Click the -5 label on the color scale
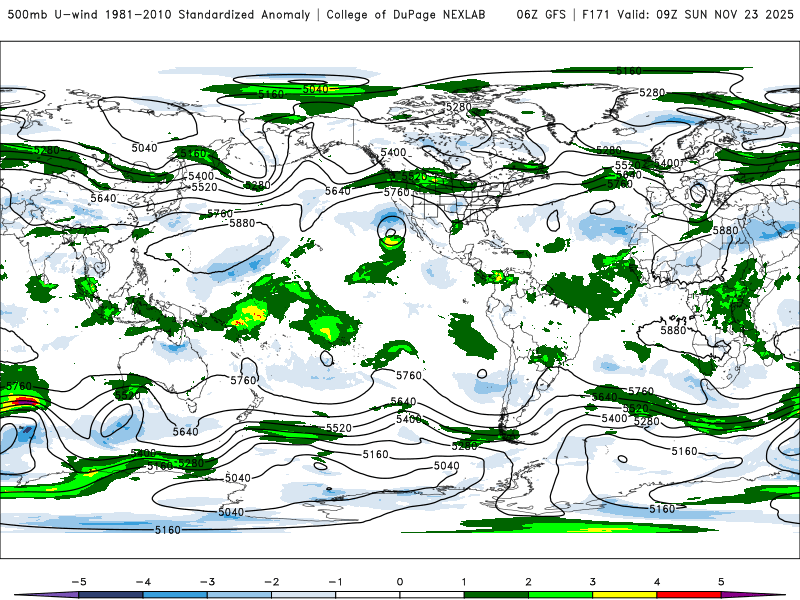800x600 pixels. point(79,582)
